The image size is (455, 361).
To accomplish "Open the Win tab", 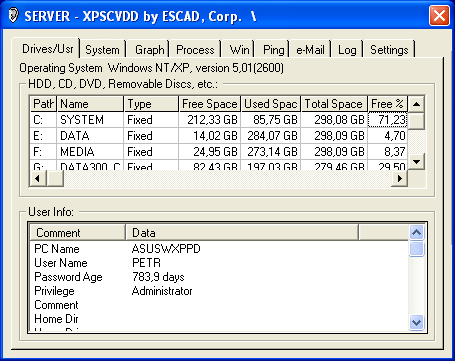I will click(239, 50).
